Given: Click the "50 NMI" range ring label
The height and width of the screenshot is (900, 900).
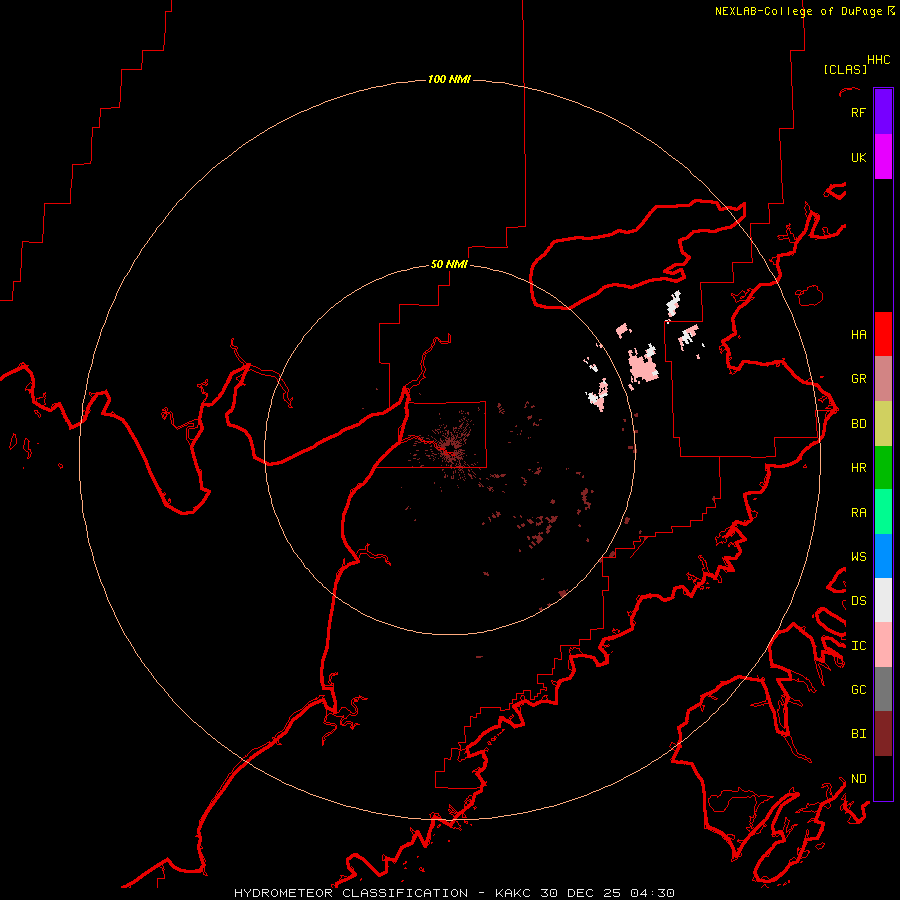Looking at the screenshot, I should pos(449,264).
